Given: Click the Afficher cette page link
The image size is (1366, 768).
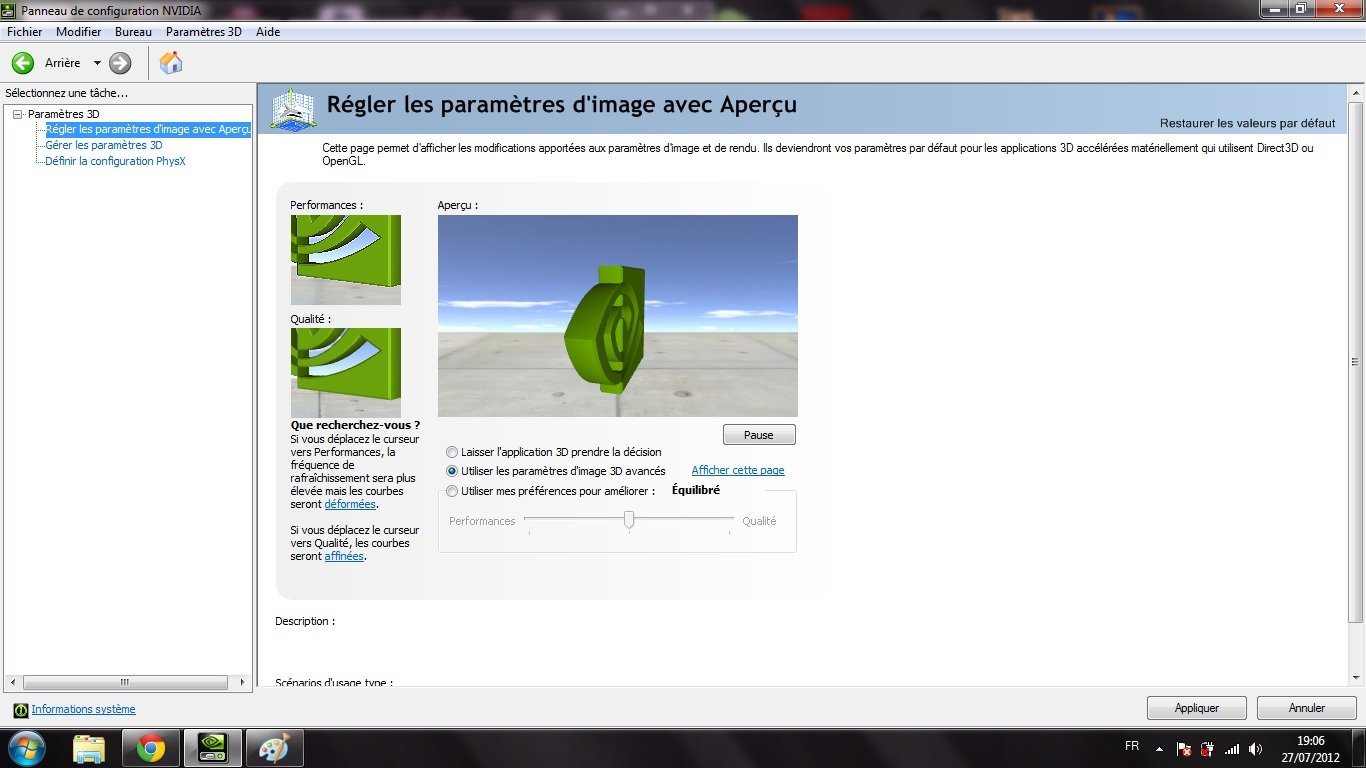Looking at the screenshot, I should (738, 470).
